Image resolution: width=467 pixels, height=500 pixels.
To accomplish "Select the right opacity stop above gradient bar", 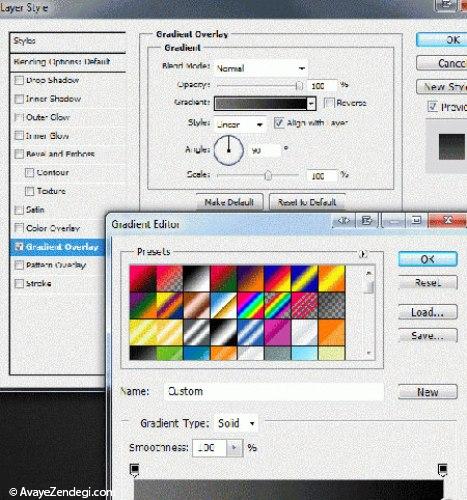I will point(442,469).
